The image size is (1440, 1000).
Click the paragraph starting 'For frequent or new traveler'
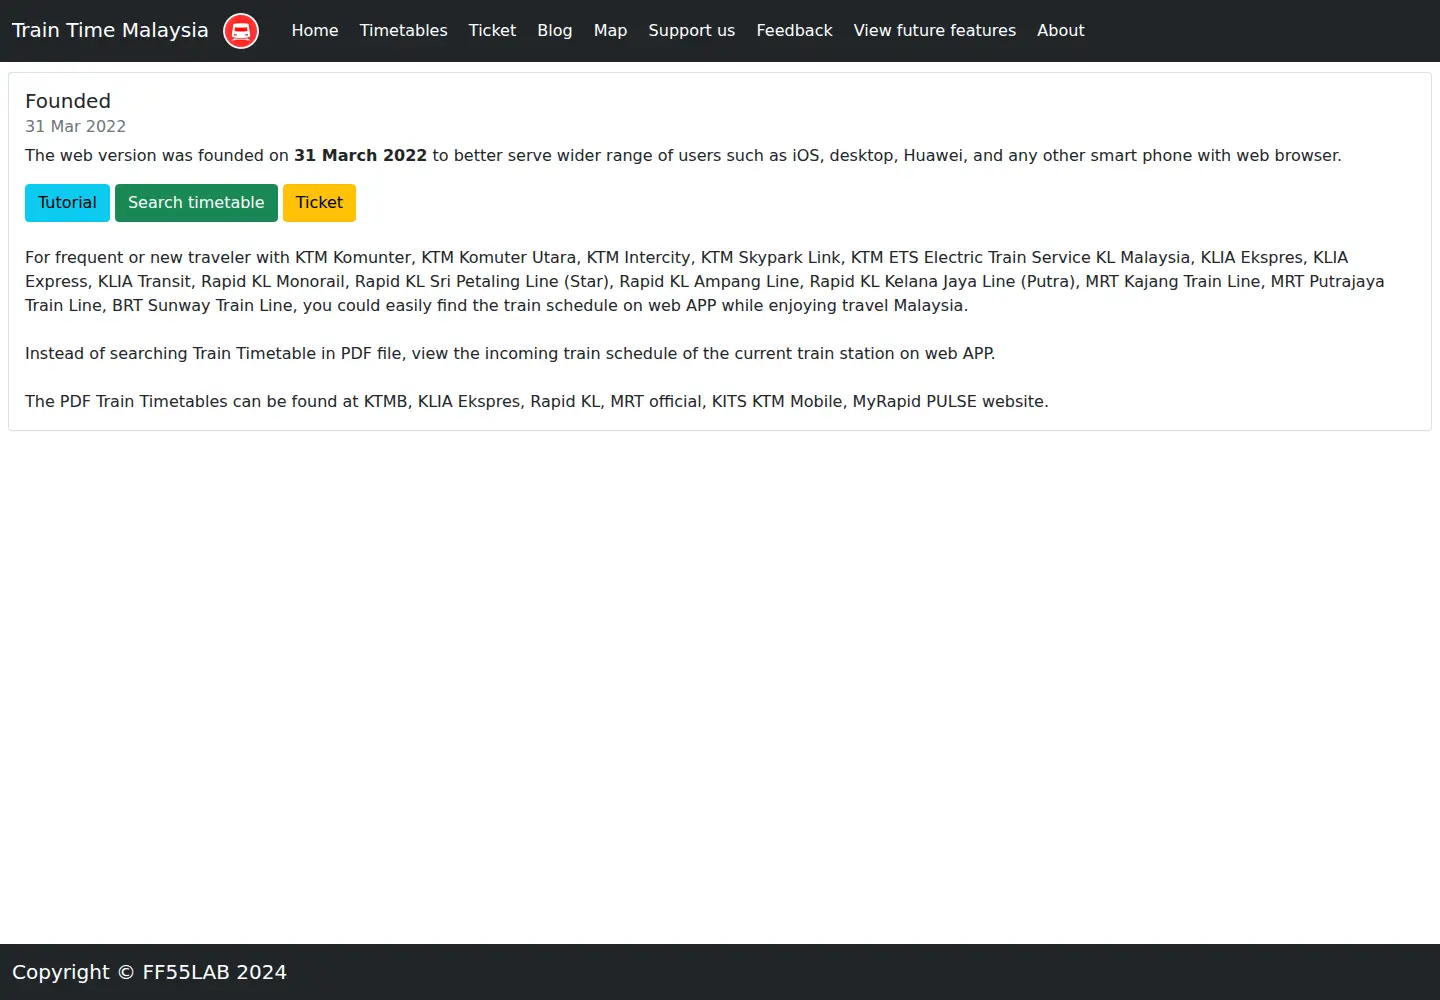click(x=705, y=281)
